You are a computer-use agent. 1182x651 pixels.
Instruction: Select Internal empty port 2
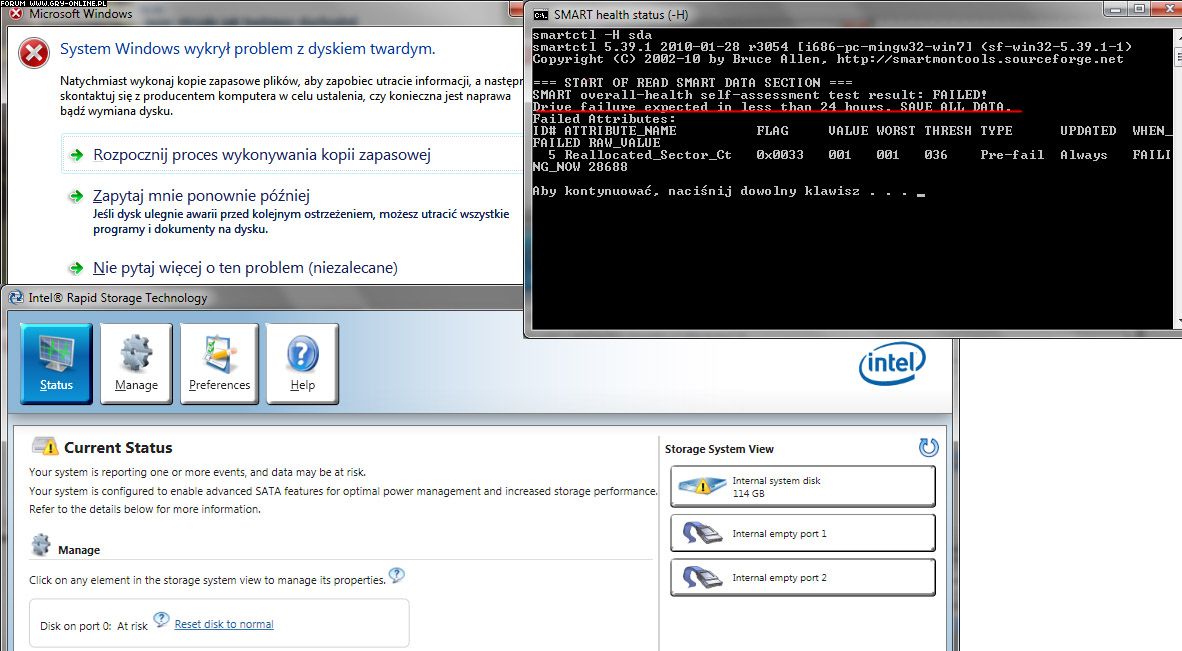[x=803, y=577]
